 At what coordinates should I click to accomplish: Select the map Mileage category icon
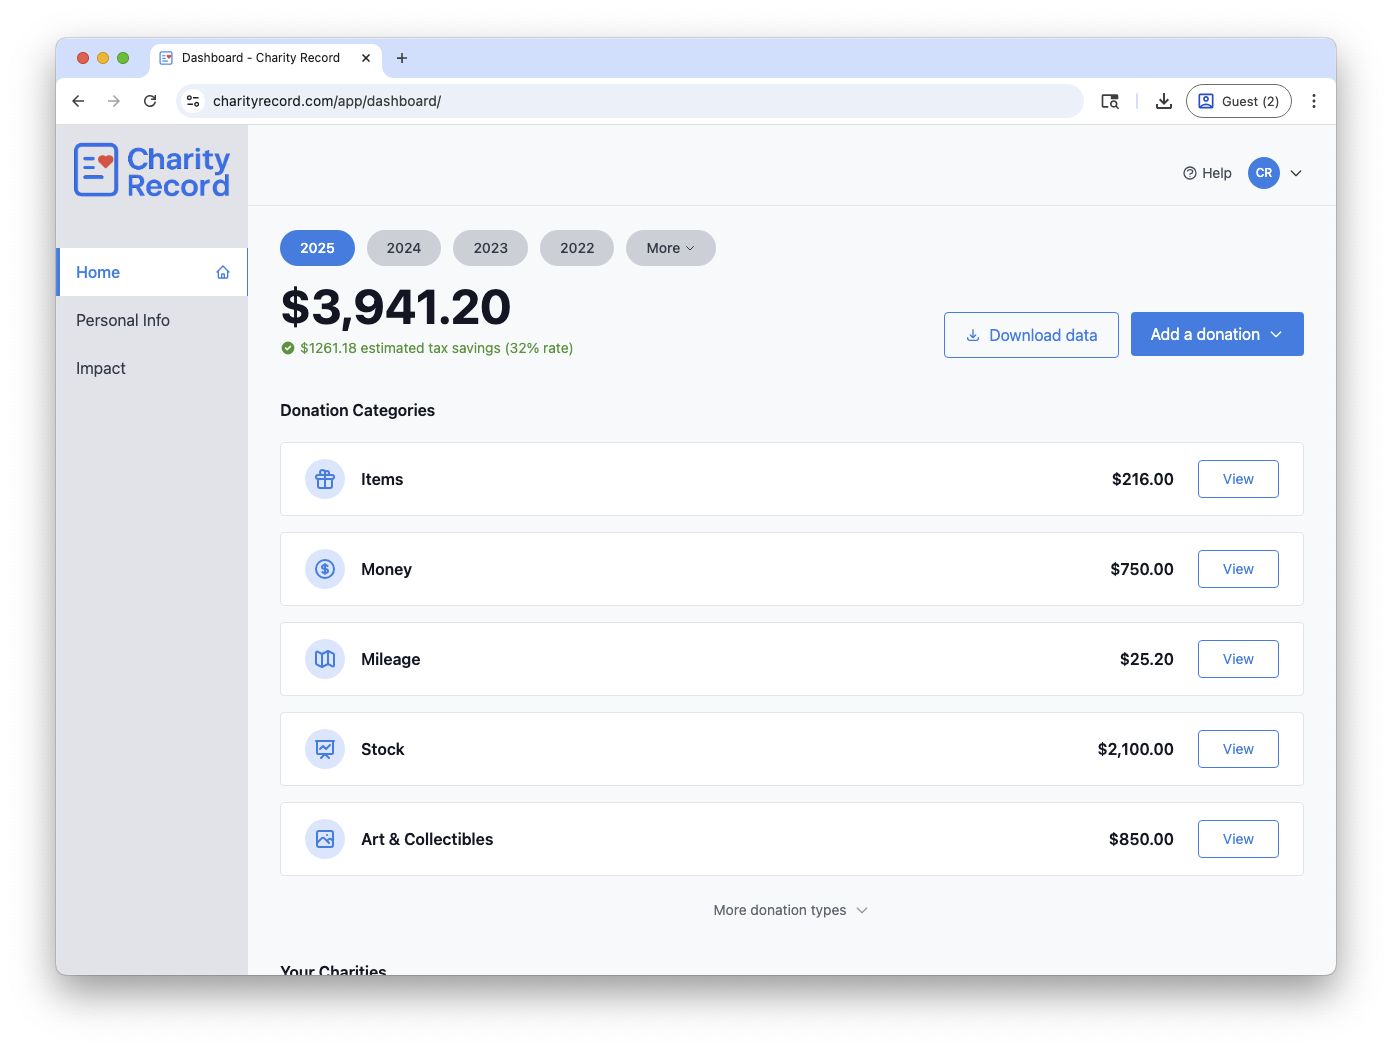(x=324, y=659)
